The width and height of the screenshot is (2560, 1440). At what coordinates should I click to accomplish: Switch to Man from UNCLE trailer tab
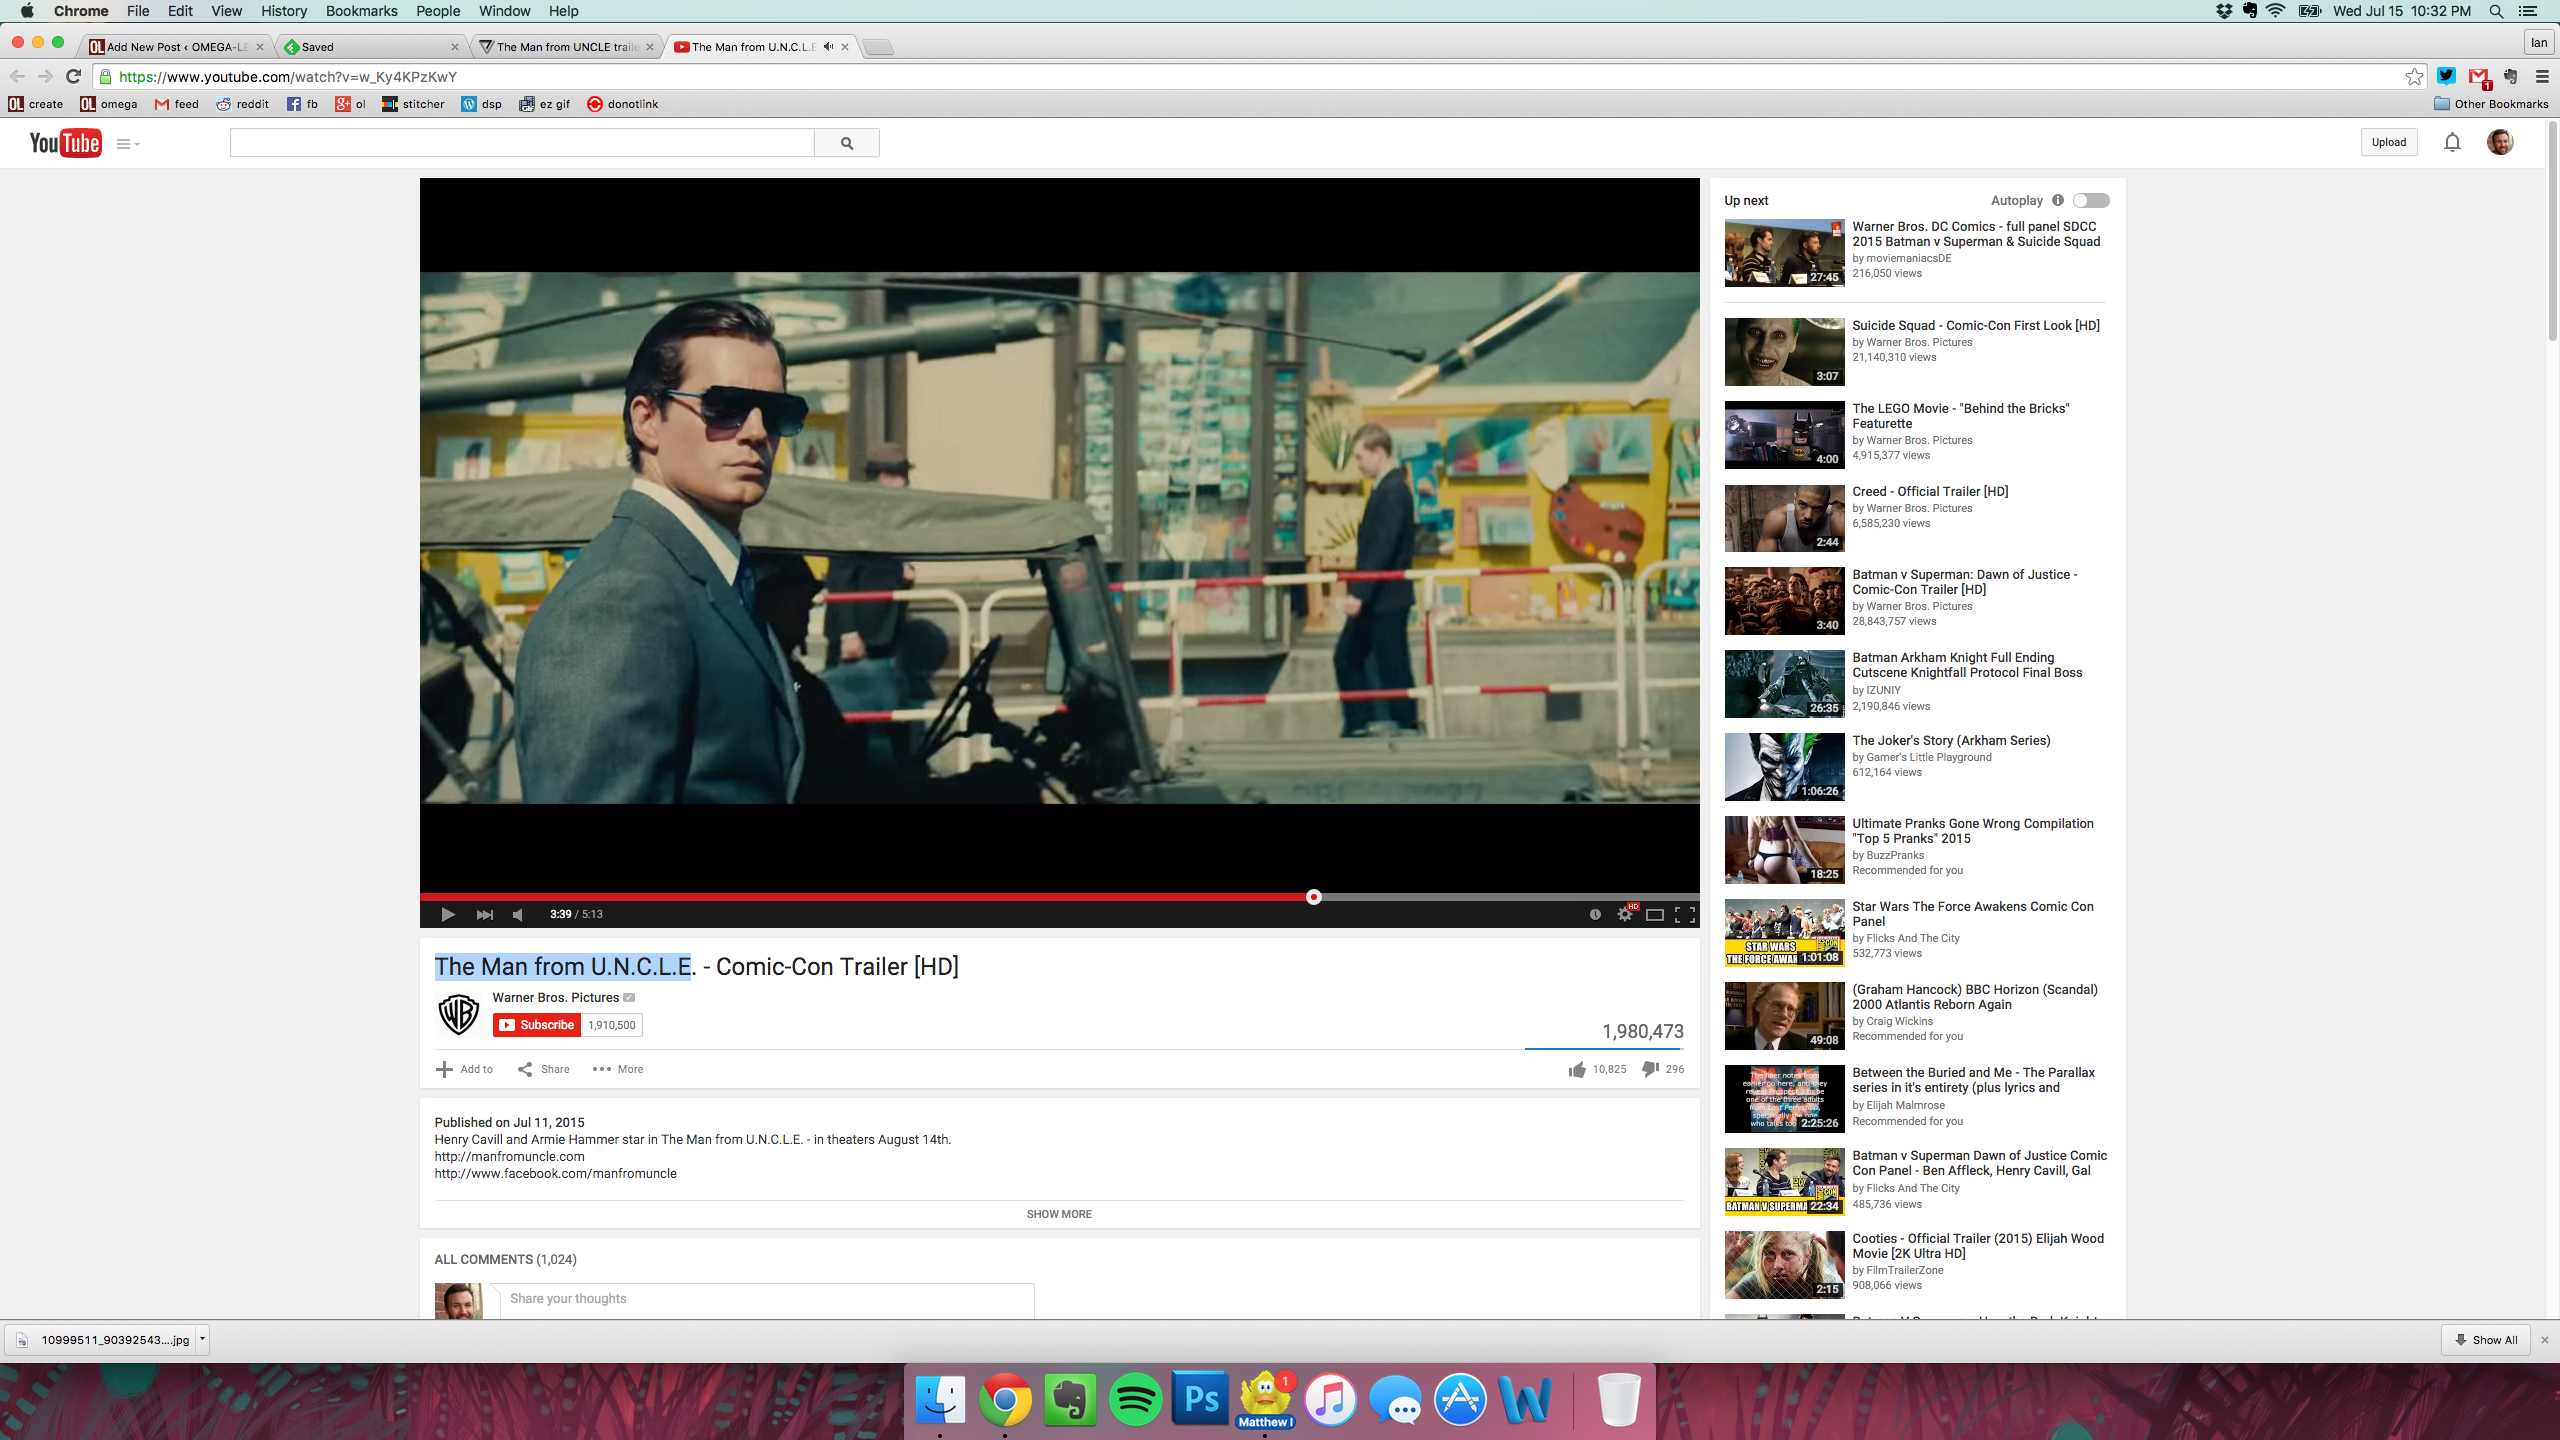pos(567,46)
